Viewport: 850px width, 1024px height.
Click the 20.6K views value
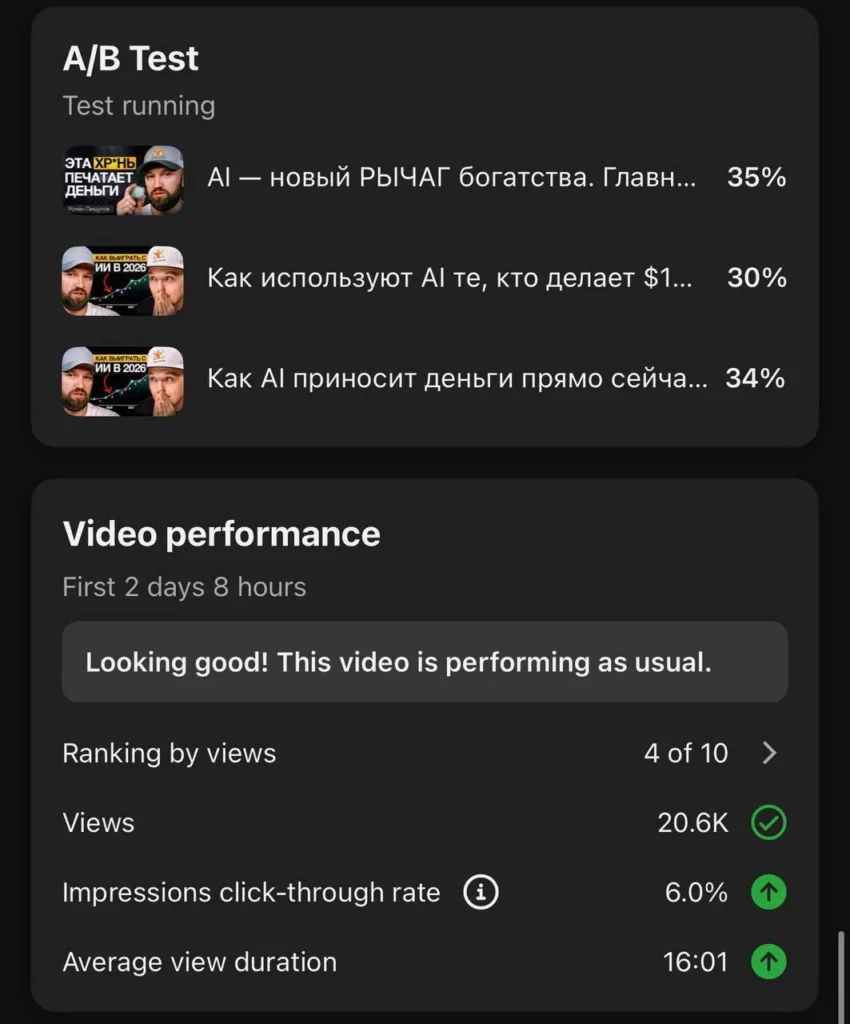coord(692,823)
